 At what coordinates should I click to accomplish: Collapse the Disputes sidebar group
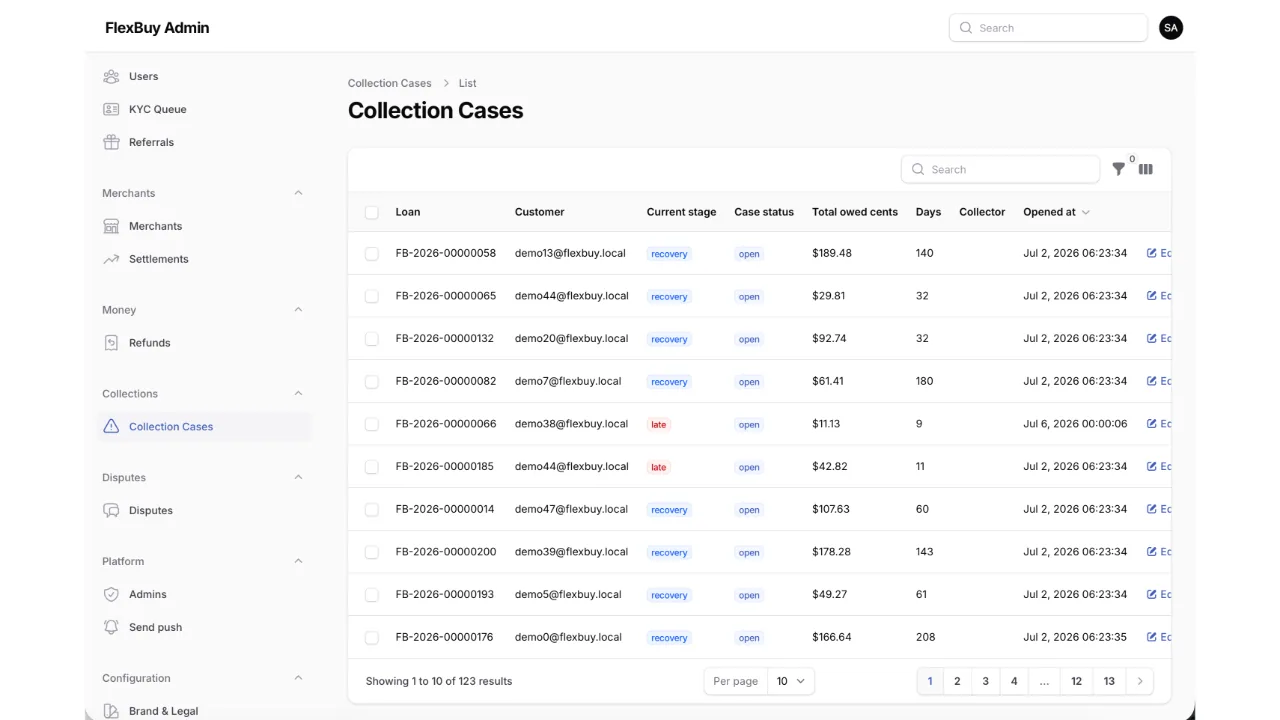click(x=298, y=477)
